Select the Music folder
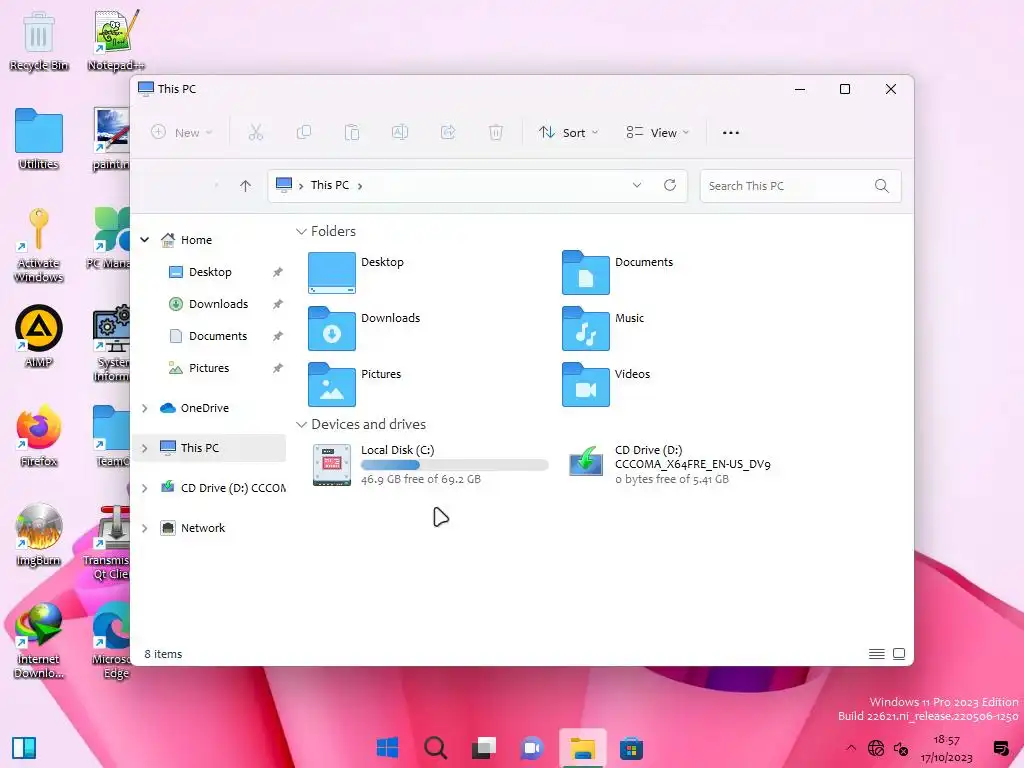 (603, 328)
